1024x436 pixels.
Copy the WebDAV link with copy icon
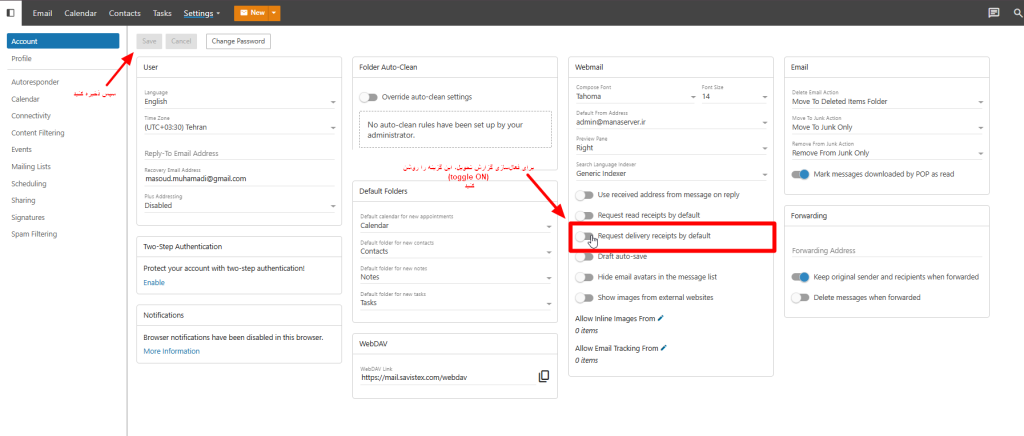click(x=544, y=376)
